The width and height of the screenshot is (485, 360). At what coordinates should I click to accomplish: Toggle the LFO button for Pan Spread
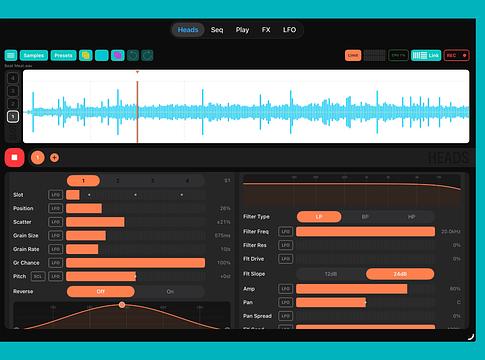[286, 316]
